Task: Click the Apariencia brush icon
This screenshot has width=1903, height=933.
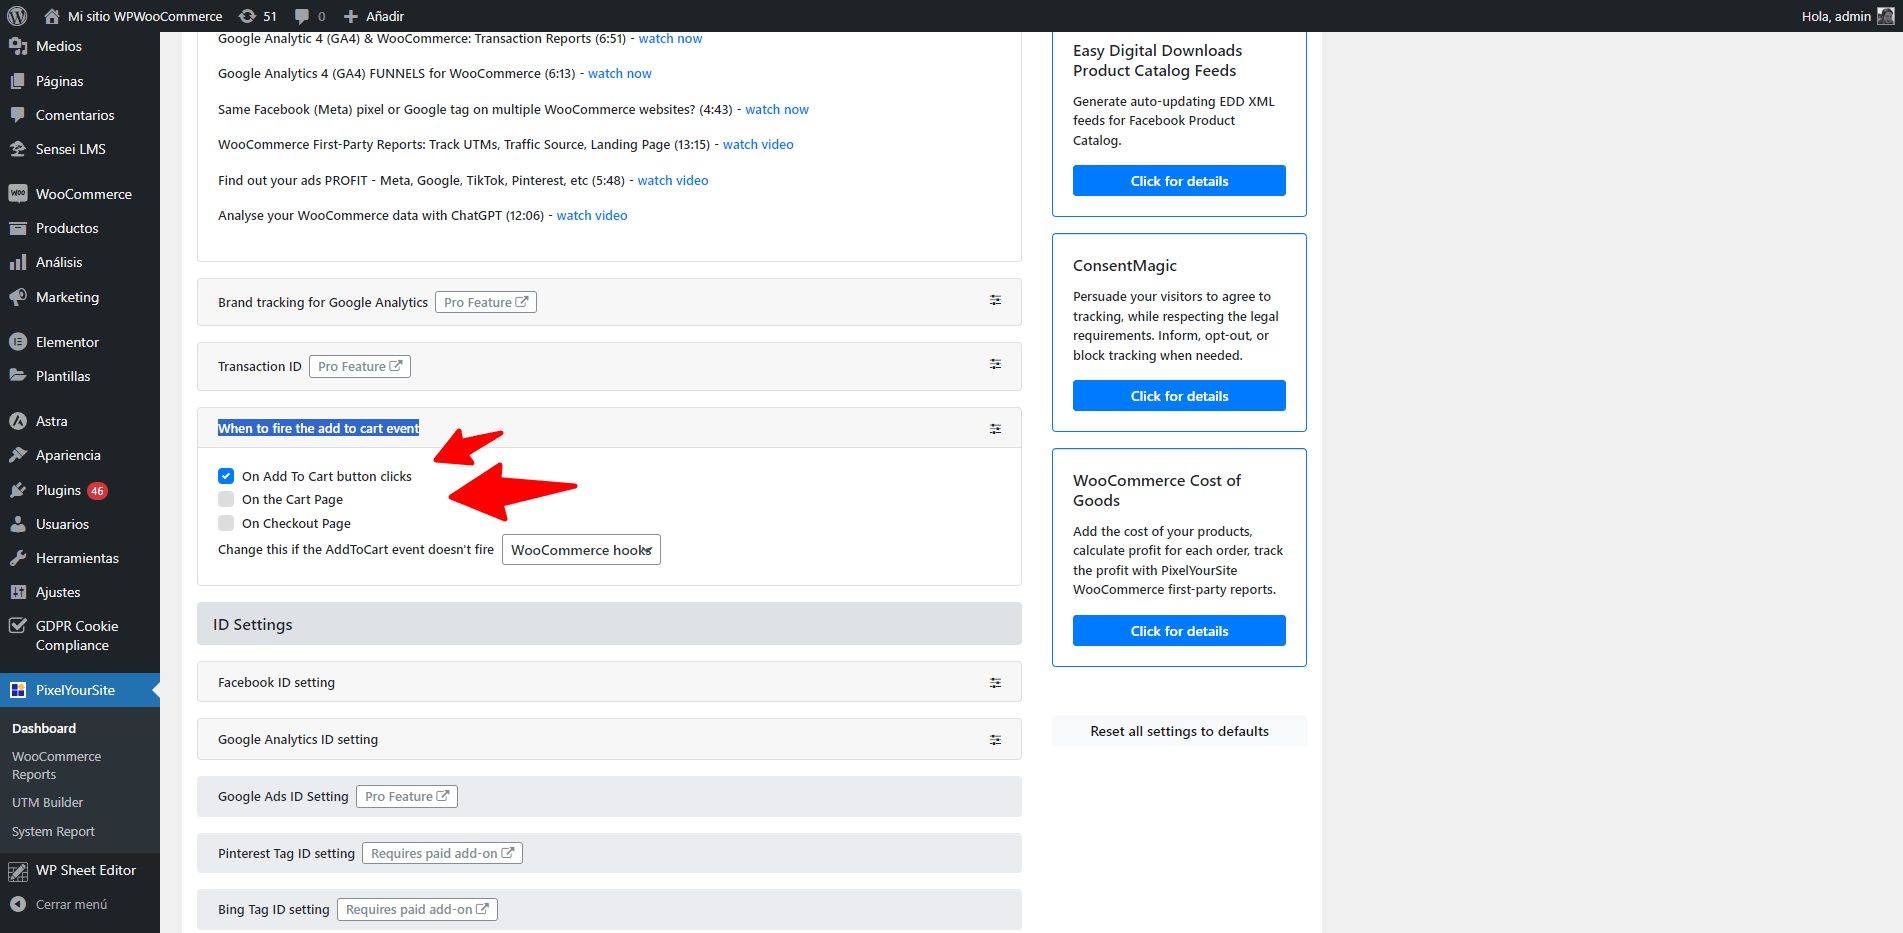Action: pyautogui.click(x=18, y=455)
